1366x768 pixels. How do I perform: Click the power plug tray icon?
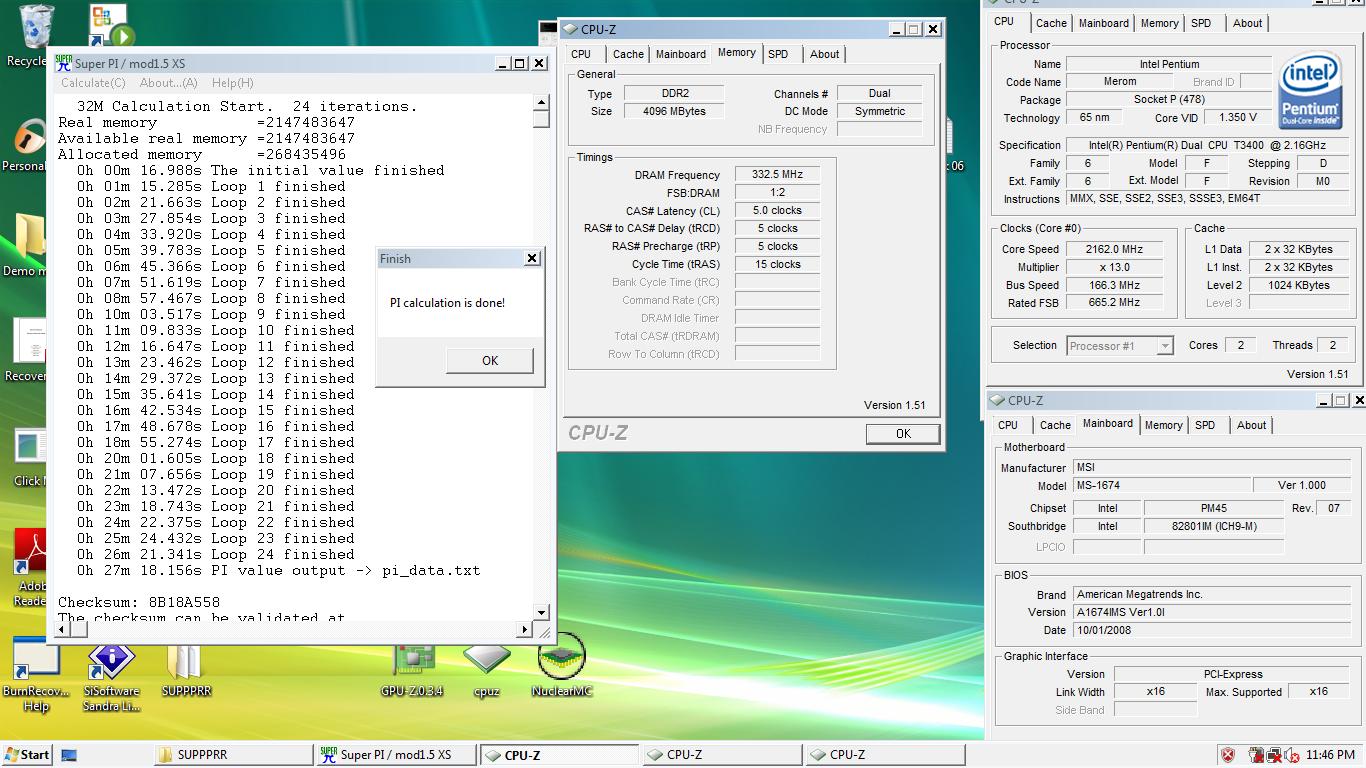(x=1258, y=755)
